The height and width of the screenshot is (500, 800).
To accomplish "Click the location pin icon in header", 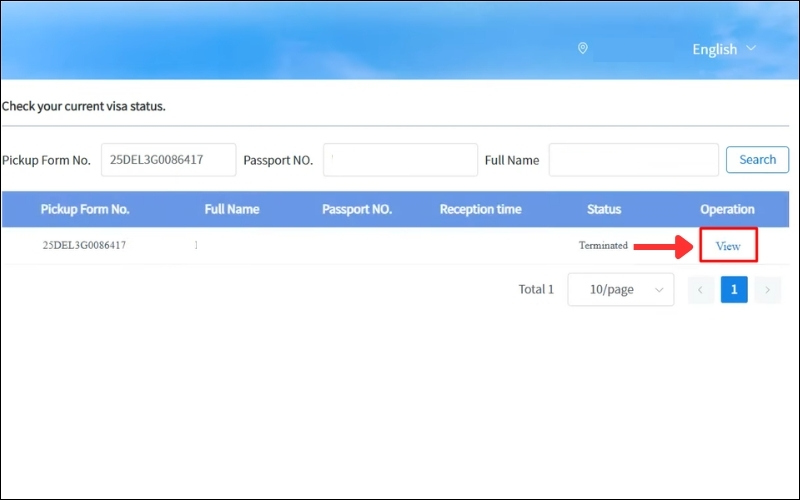I will 582,48.
